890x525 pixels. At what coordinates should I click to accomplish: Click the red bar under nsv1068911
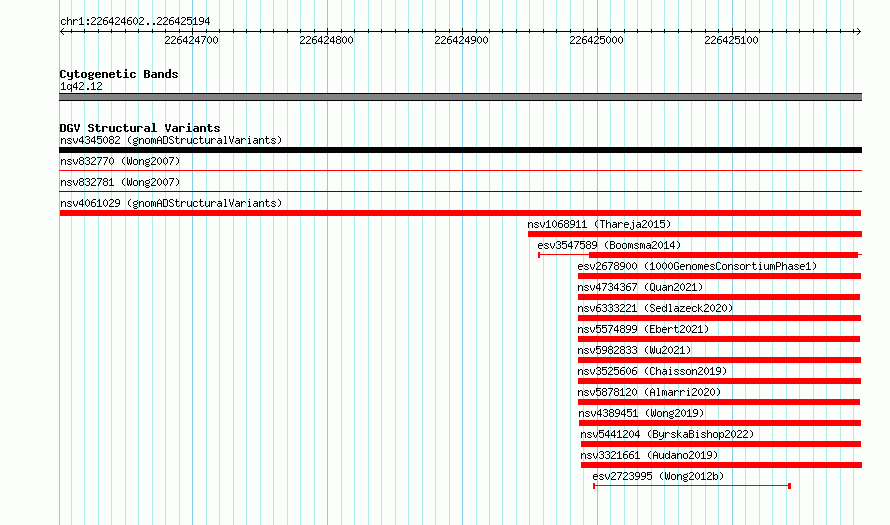point(695,234)
